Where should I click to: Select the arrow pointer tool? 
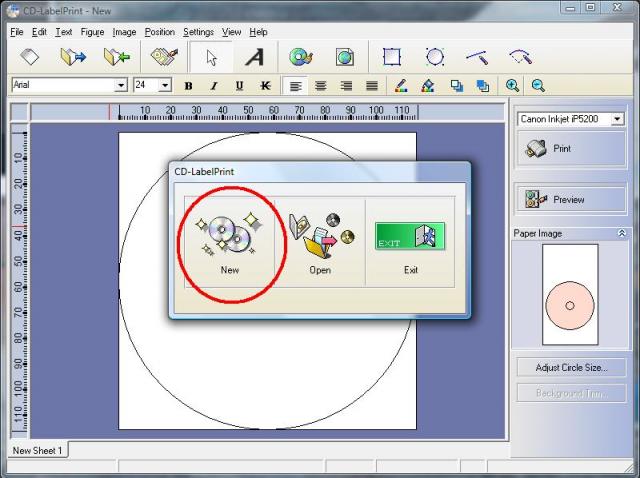[212, 57]
